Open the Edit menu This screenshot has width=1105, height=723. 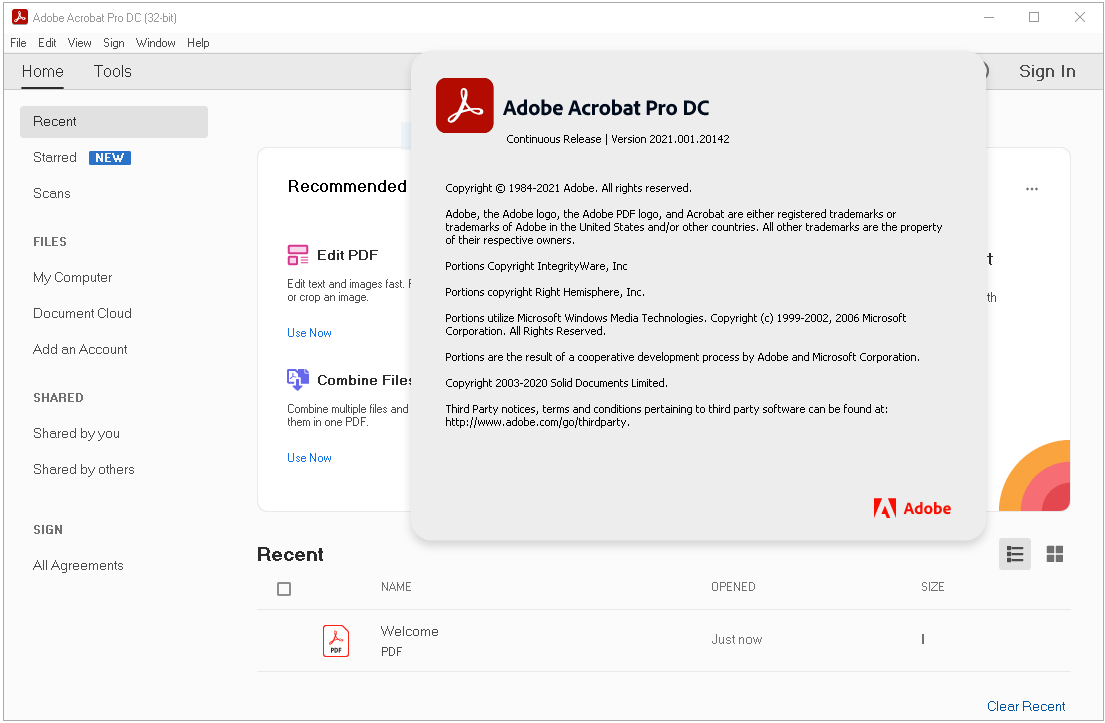click(47, 43)
